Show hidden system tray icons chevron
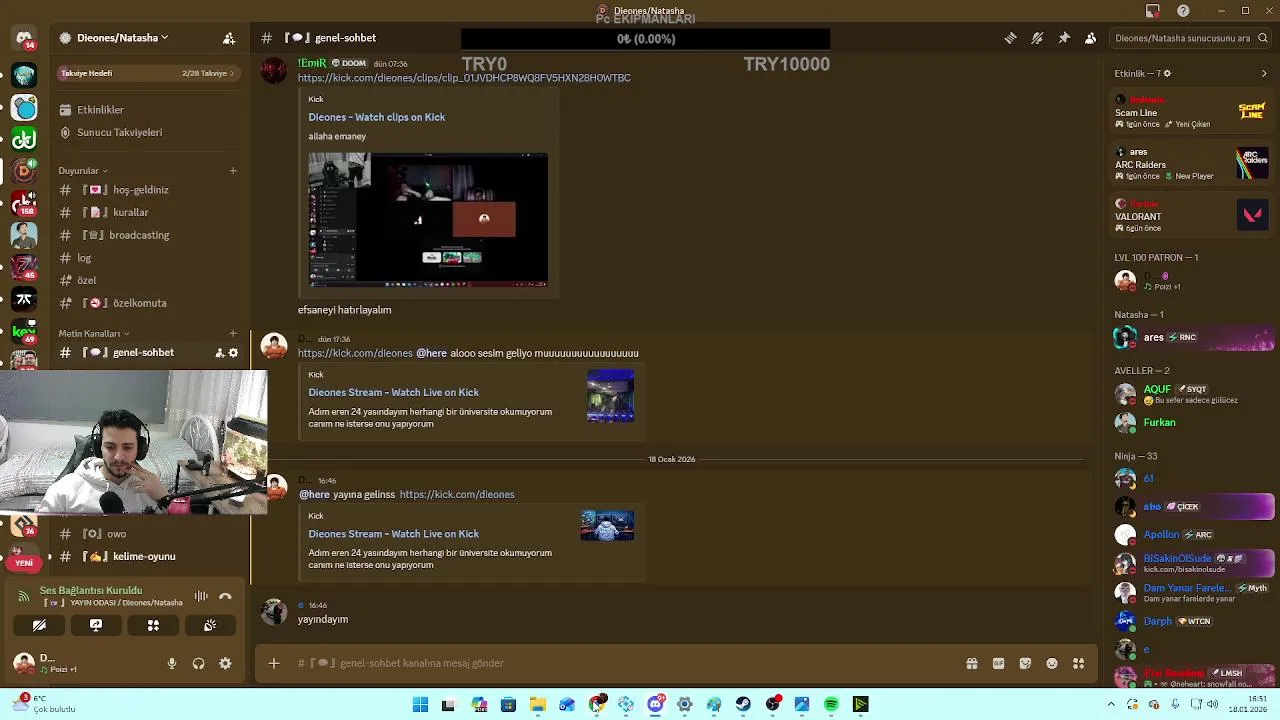The image size is (1280, 720). pos(1111,705)
